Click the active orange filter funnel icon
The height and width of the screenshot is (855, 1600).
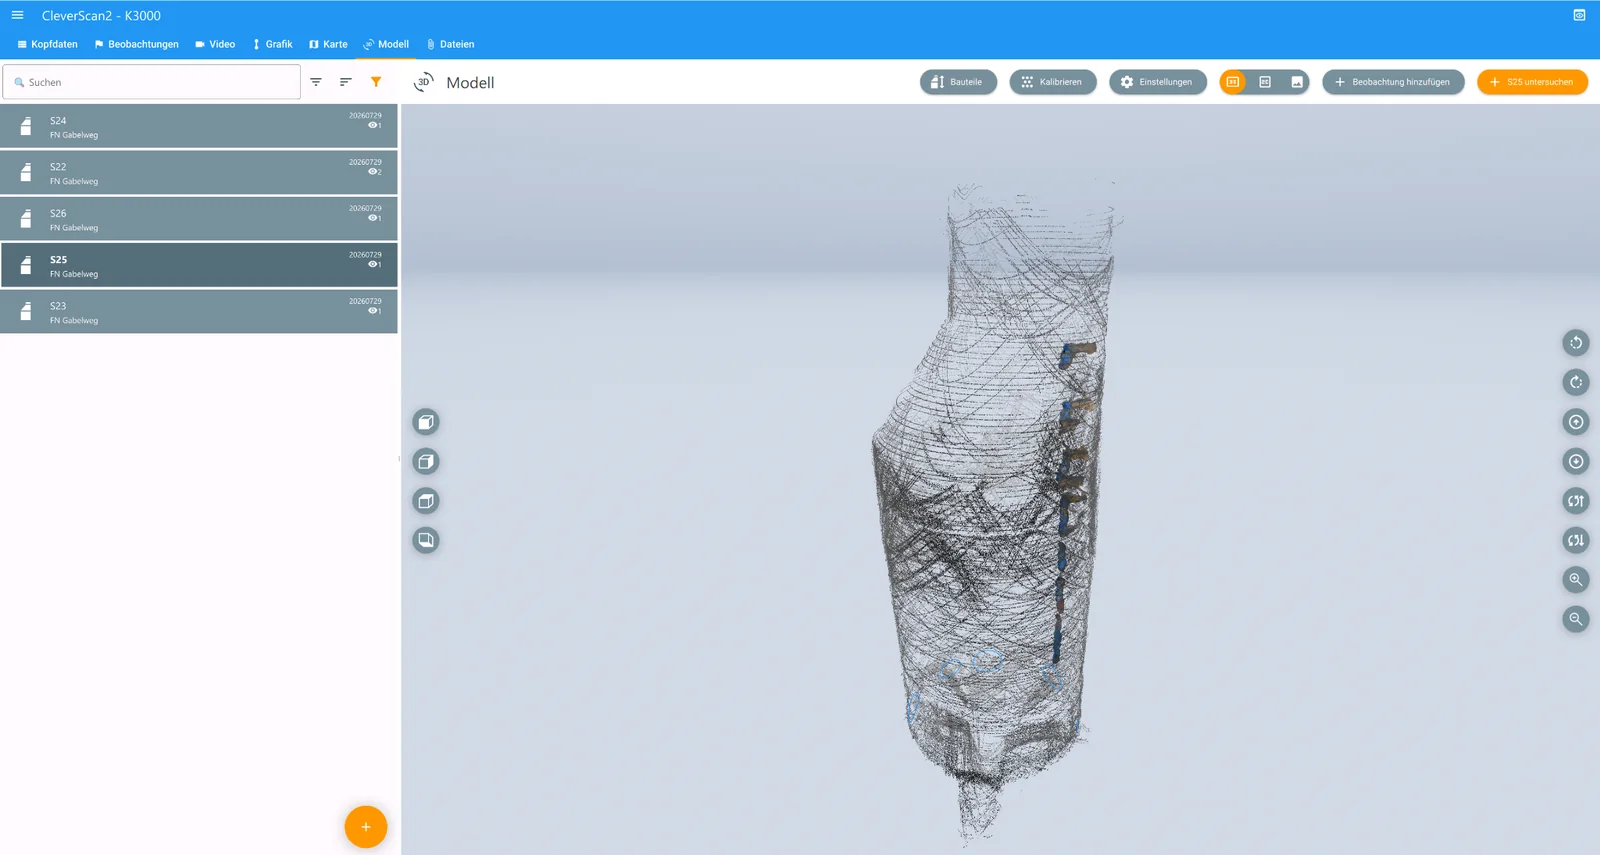376,82
